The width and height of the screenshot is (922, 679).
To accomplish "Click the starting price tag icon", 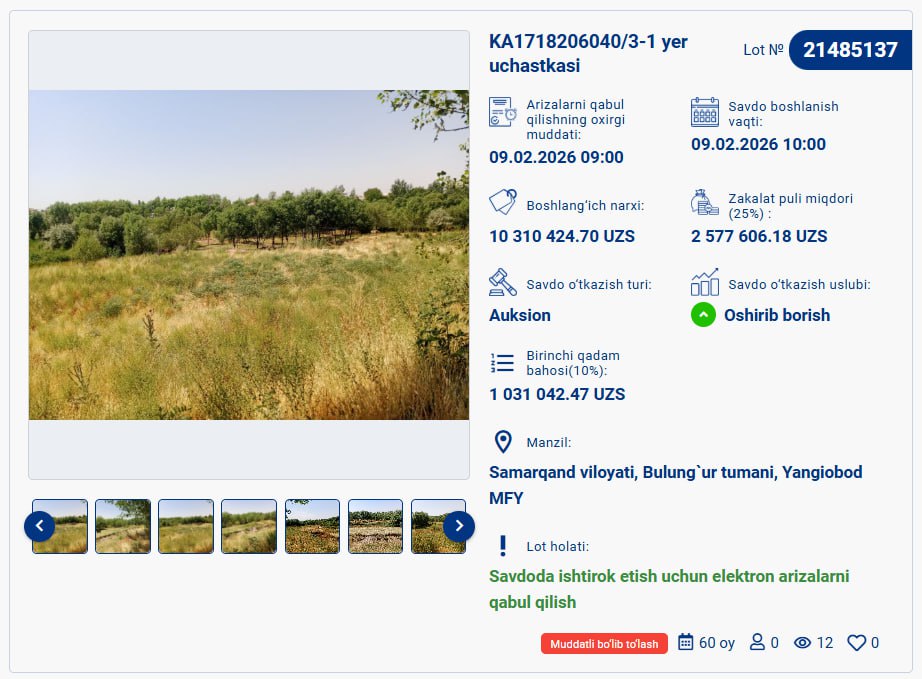I will click(x=503, y=202).
